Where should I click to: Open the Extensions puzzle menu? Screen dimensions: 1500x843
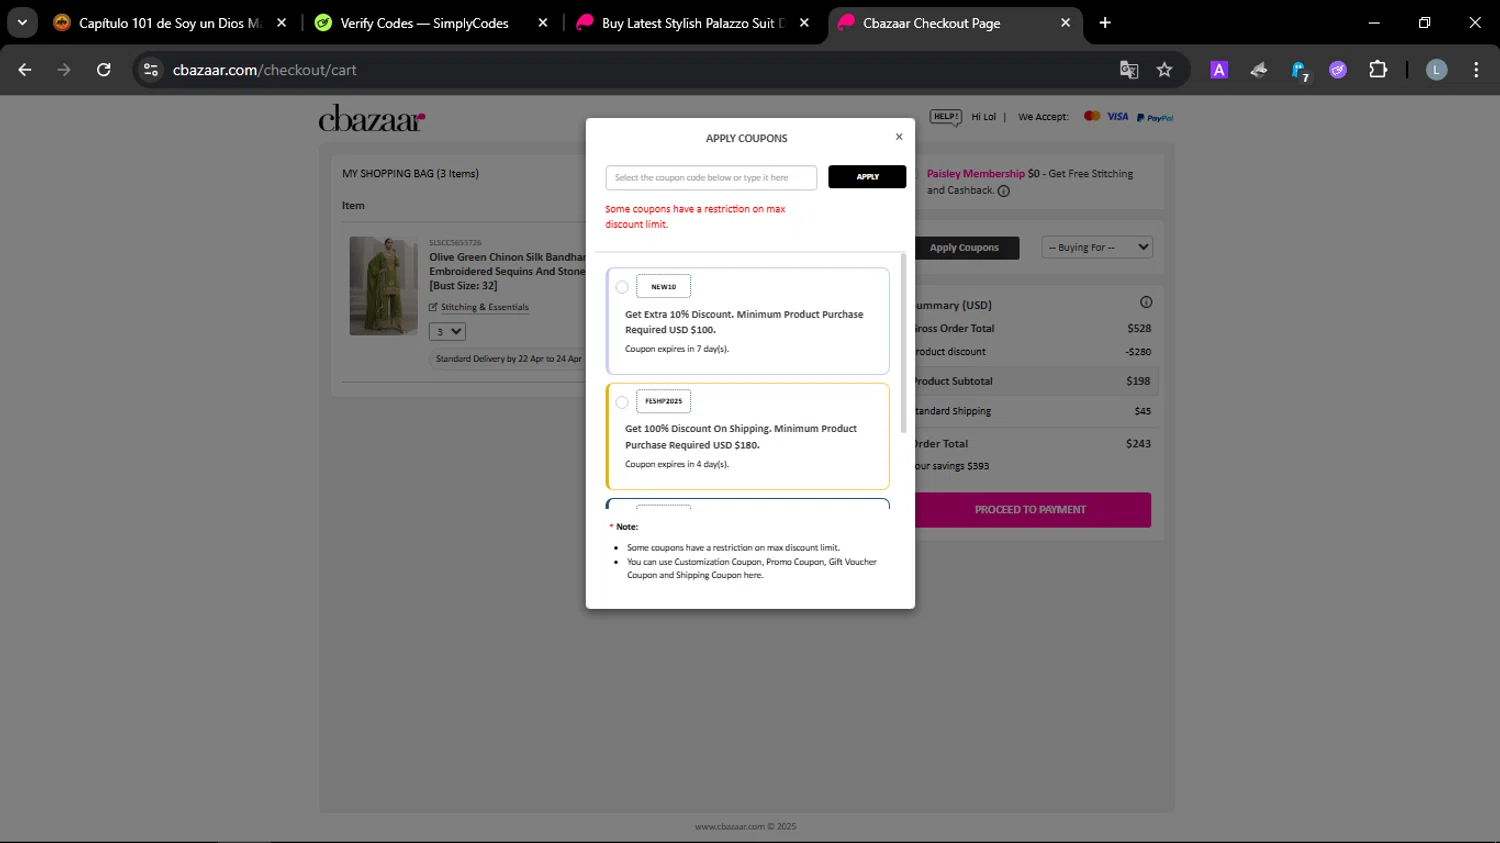coord(1378,69)
